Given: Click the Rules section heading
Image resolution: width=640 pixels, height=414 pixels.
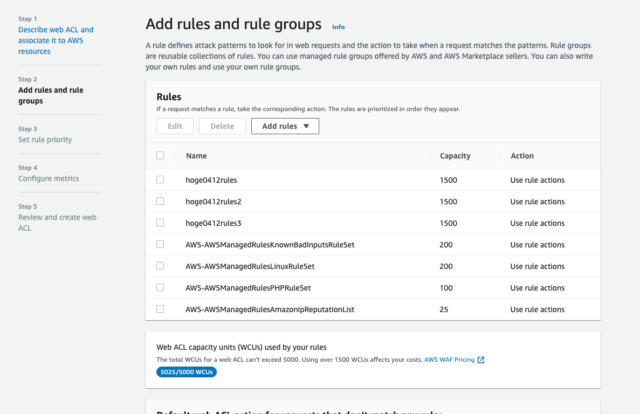Looking at the screenshot, I should (x=169, y=97).
